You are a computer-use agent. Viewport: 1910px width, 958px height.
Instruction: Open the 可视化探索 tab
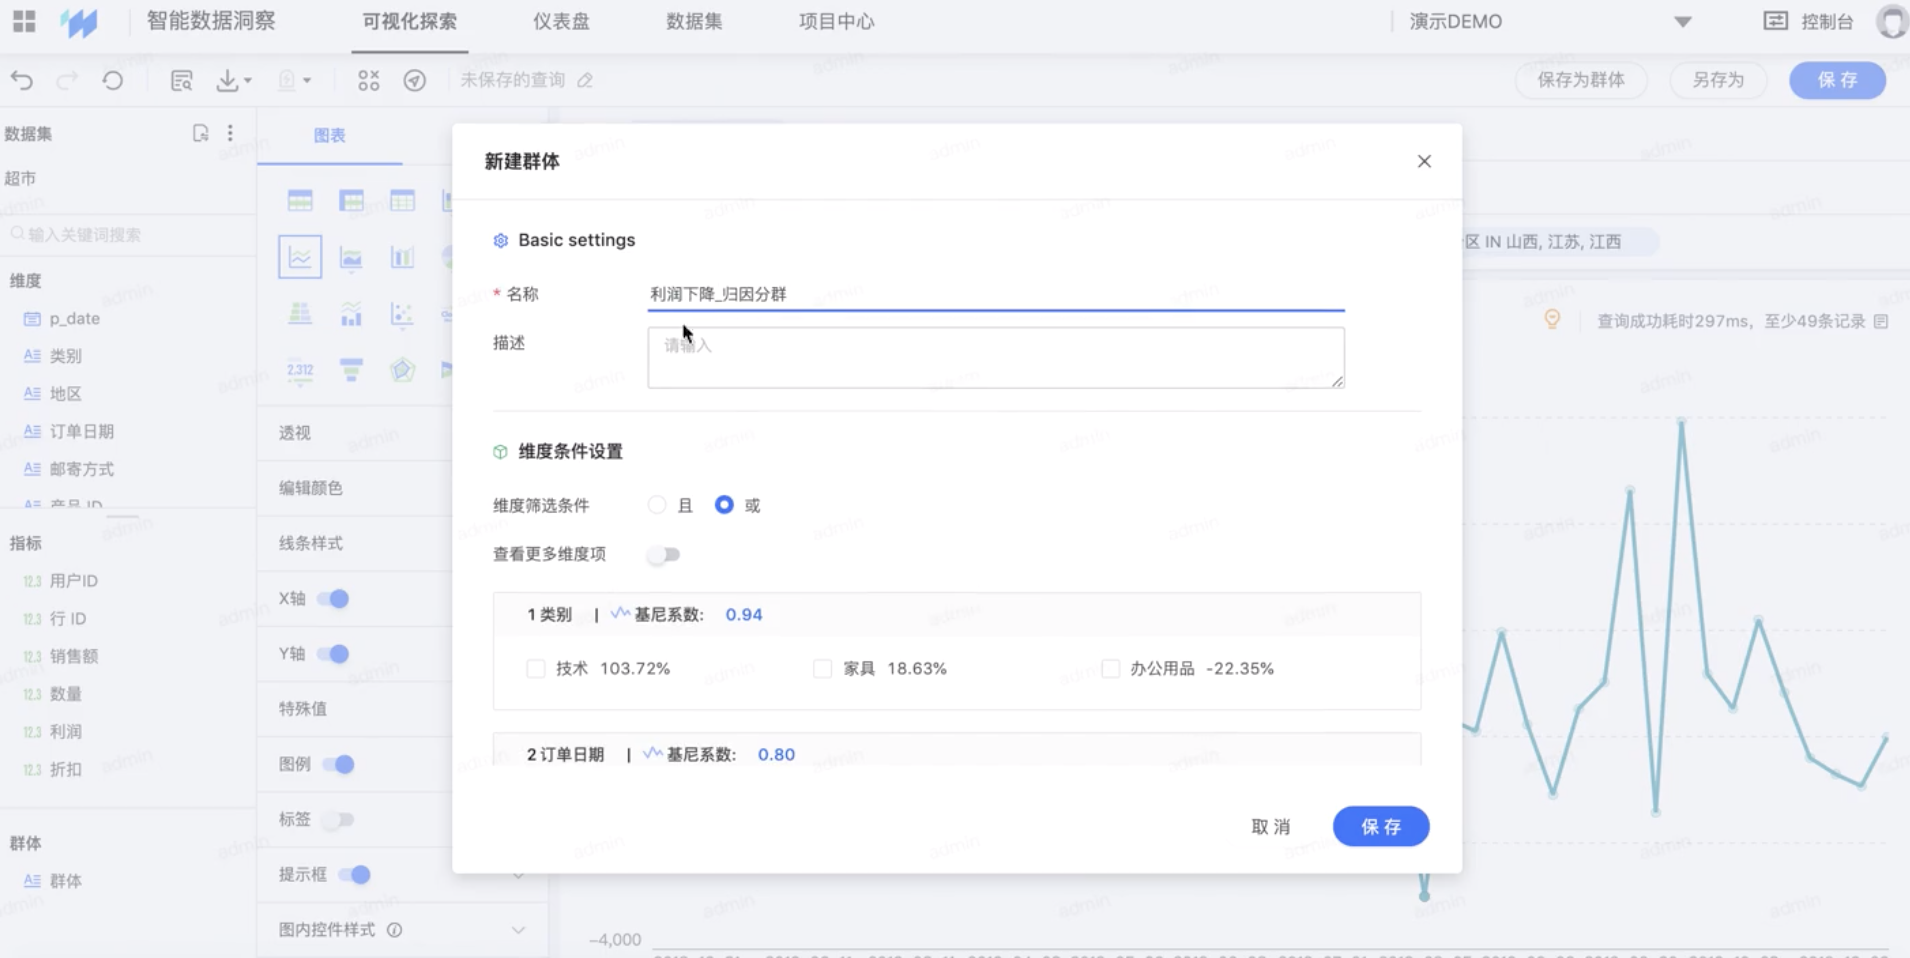pos(410,22)
